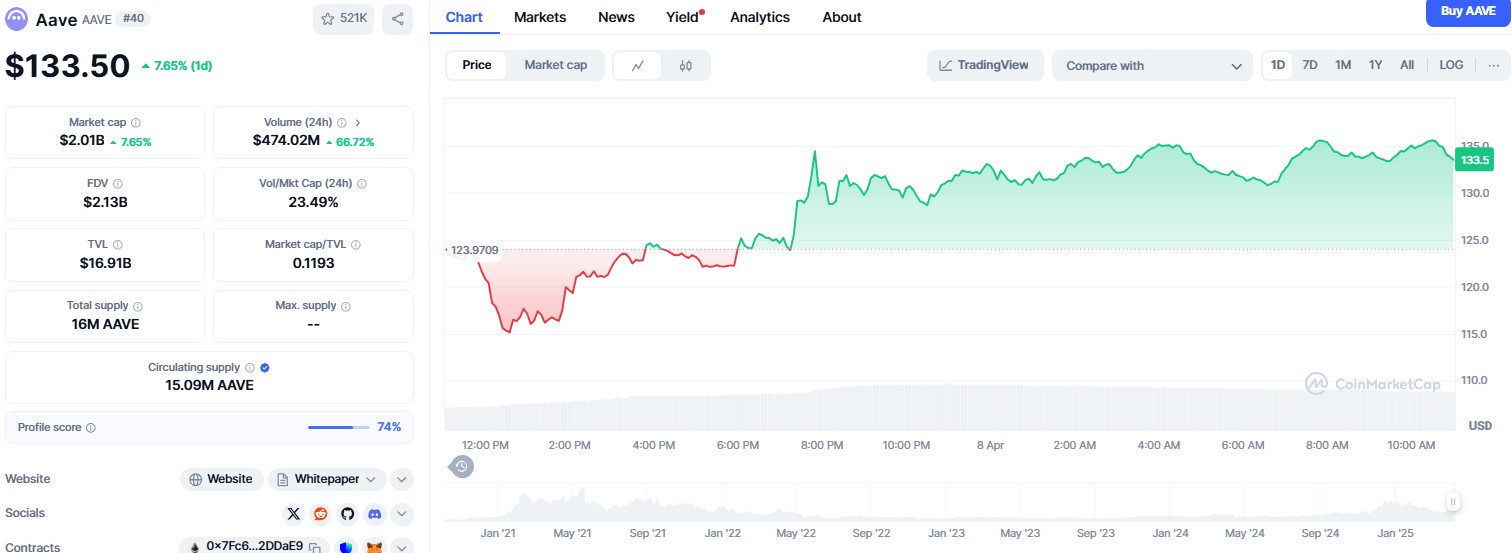Click the Buy AAVE button
This screenshot has height=553, width=1512.
tap(1467, 12)
